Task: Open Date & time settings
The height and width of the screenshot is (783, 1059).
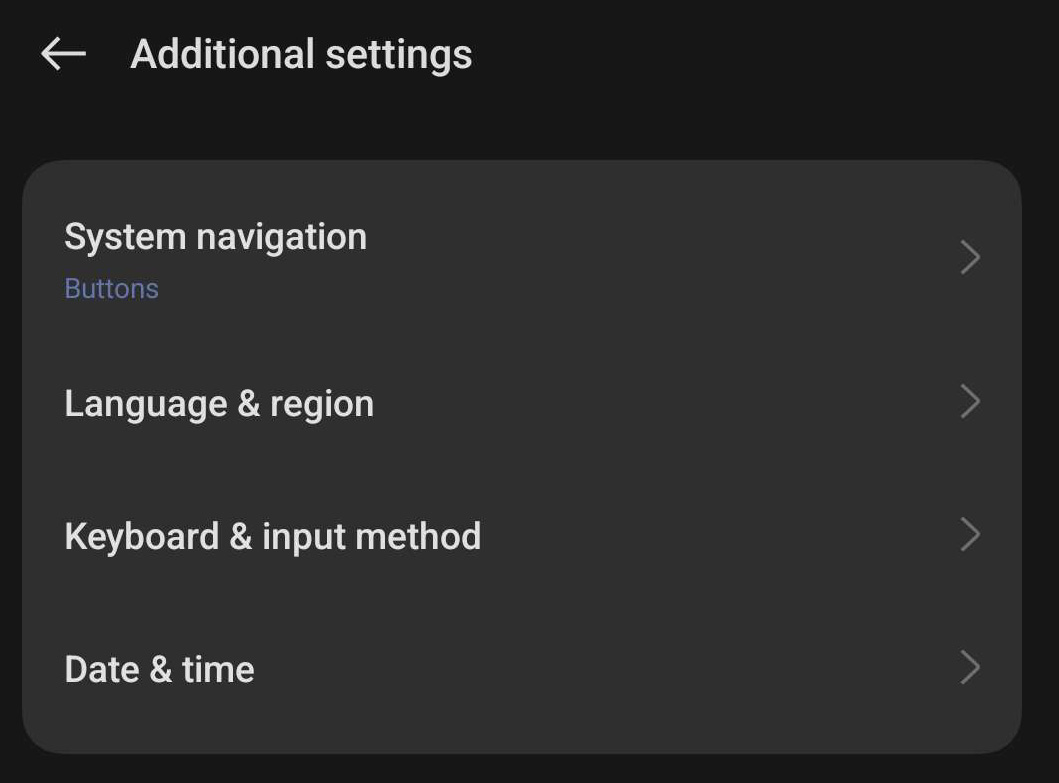Action: coord(520,669)
